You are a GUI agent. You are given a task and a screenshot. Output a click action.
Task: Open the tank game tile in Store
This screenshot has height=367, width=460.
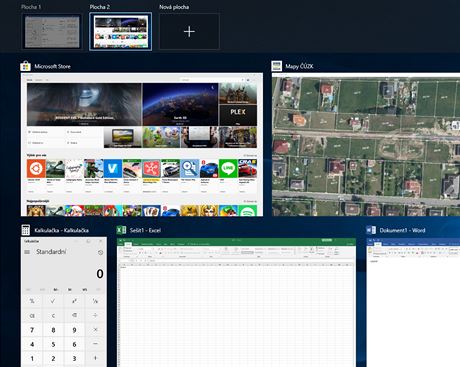[x=55, y=168]
